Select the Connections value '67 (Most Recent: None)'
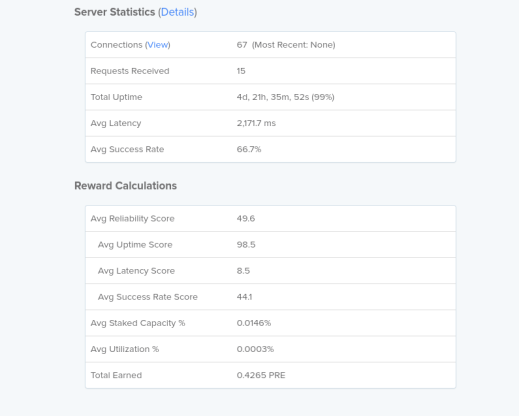This screenshot has height=416, width=519. click(286, 45)
